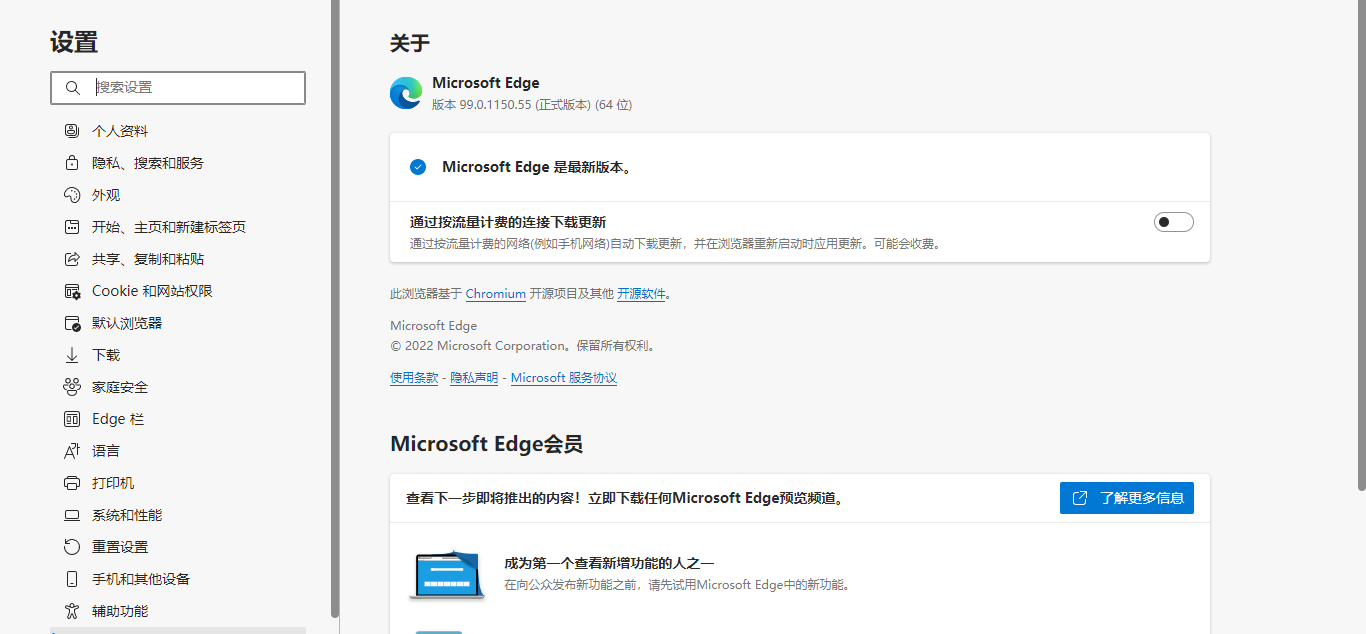Image resolution: width=1366 pixels, height=634 pixels.
Task: Click the 语言 language icon
Action: coord(72,451)
